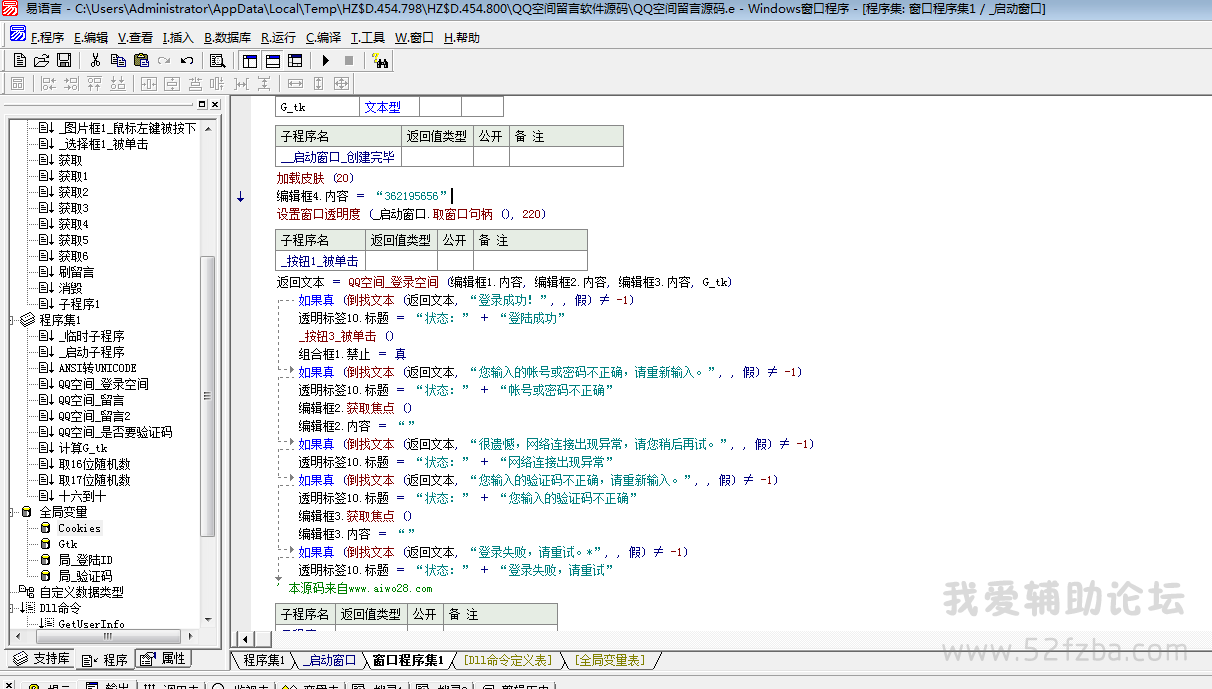Click editor horizontal scroll left arrow

(245, 638)
